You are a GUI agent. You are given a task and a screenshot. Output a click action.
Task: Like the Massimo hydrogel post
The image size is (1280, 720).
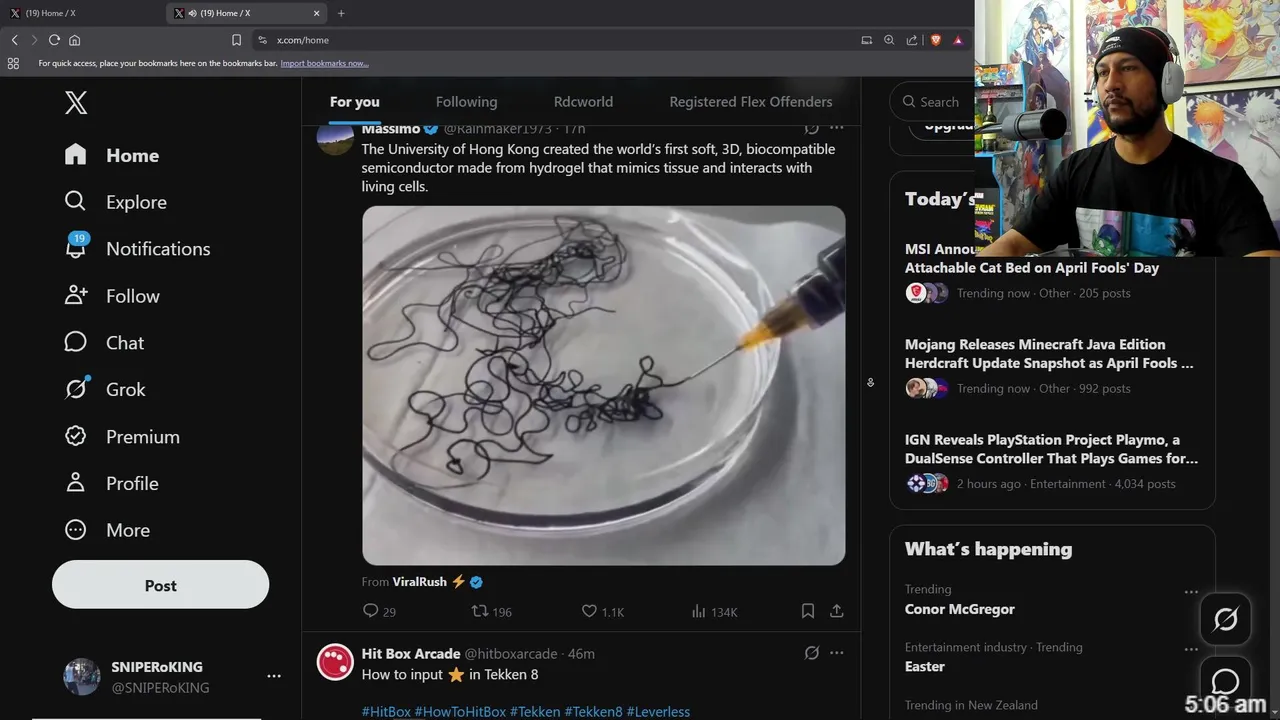coord(590,611)
